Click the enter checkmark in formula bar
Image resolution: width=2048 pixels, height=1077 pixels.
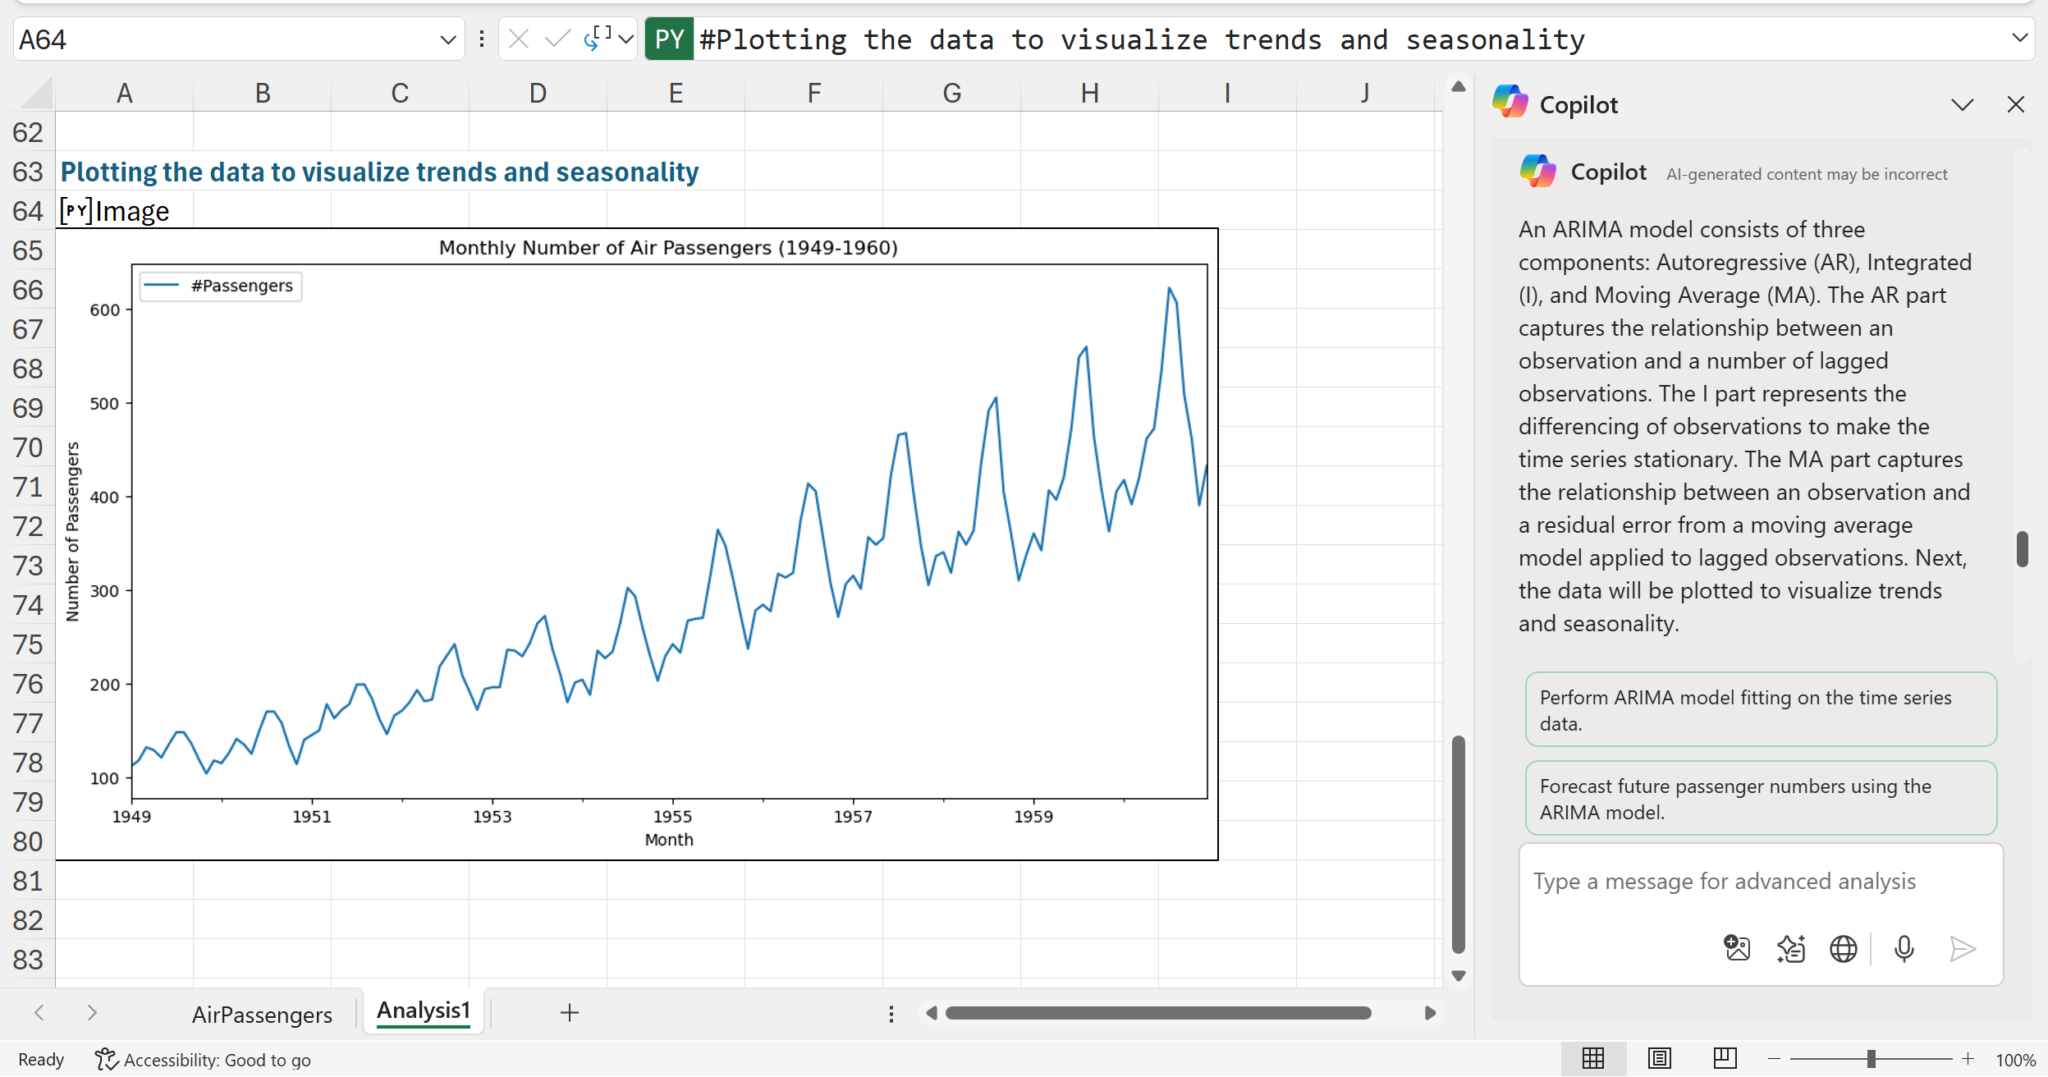pyautogui.click(x=557, y=39)
